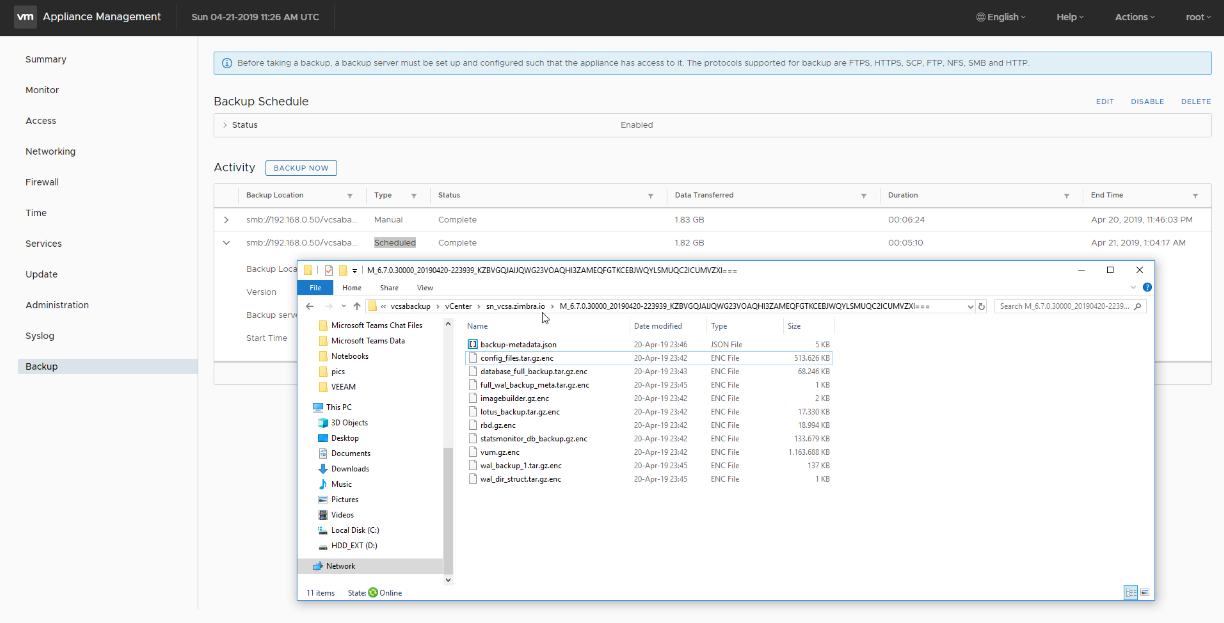Open the root user dropdown
The width and height of the screenshot is (1224, 623).
click(x=1199, y=17)
